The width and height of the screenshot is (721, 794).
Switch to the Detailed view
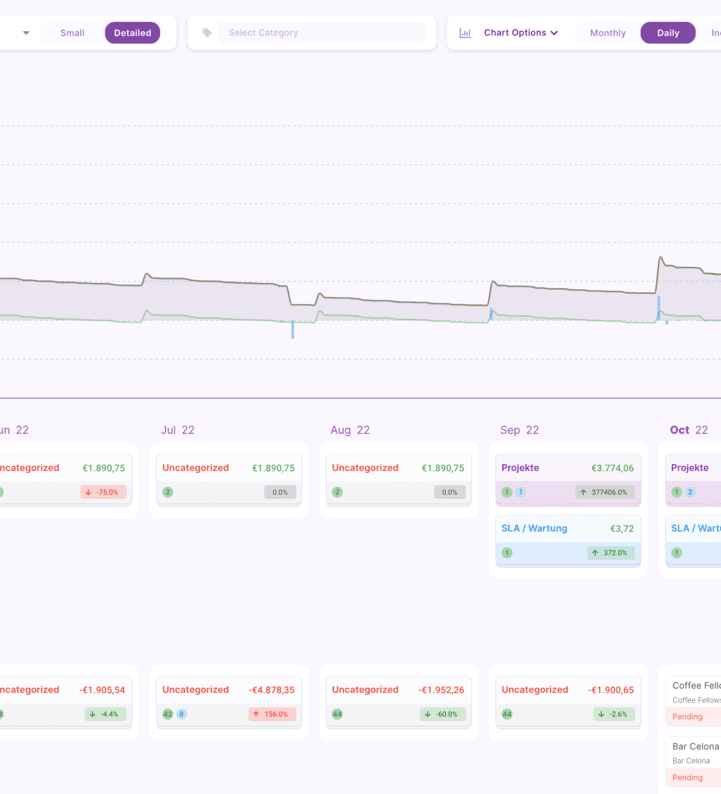tap(132, 33)
